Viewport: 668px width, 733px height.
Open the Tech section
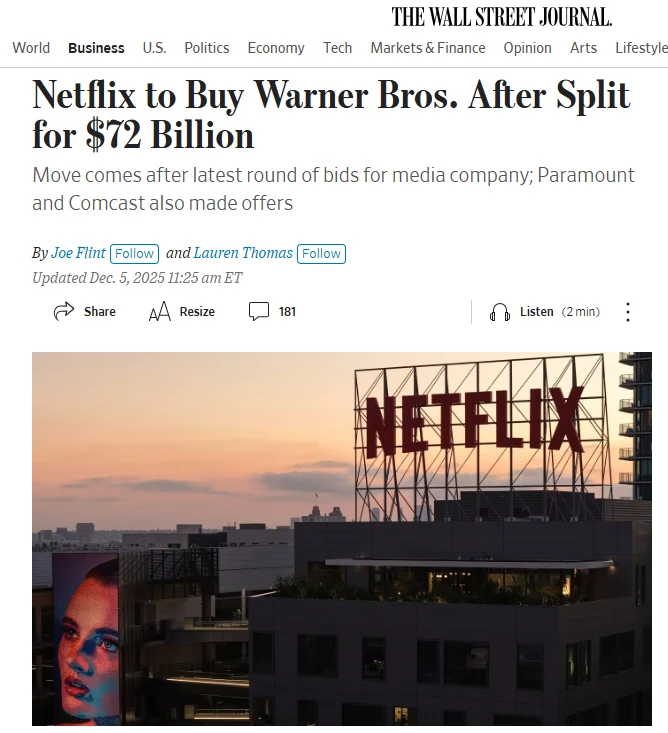pos(337,48)
